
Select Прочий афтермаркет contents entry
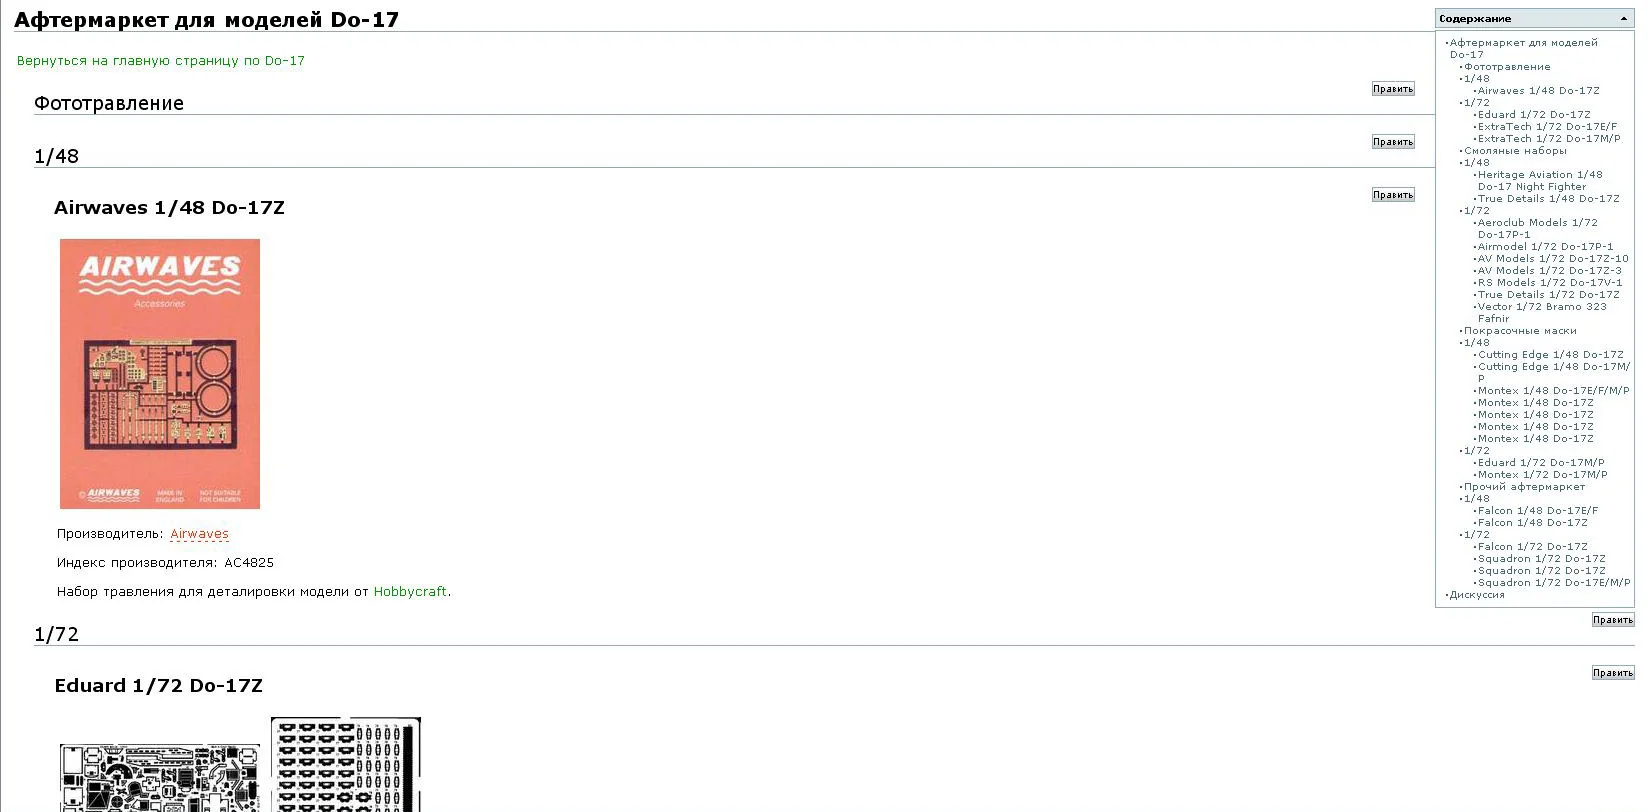[x=1524, y=487]
